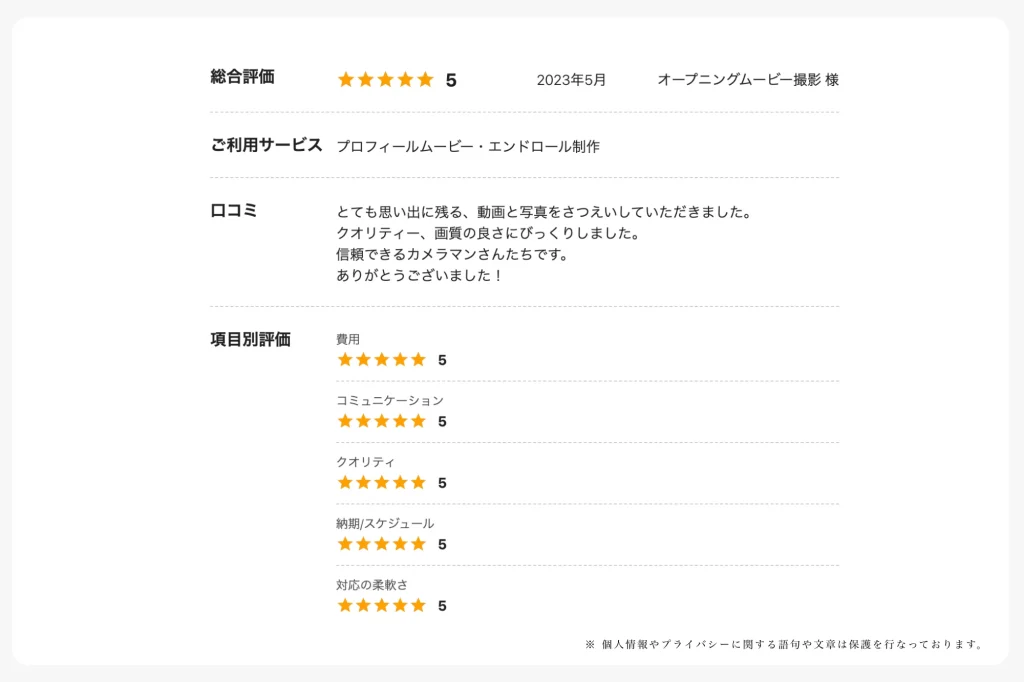Click the 対応の柔軟さ category label
The image size is (1024, 682).
point(372,585)
